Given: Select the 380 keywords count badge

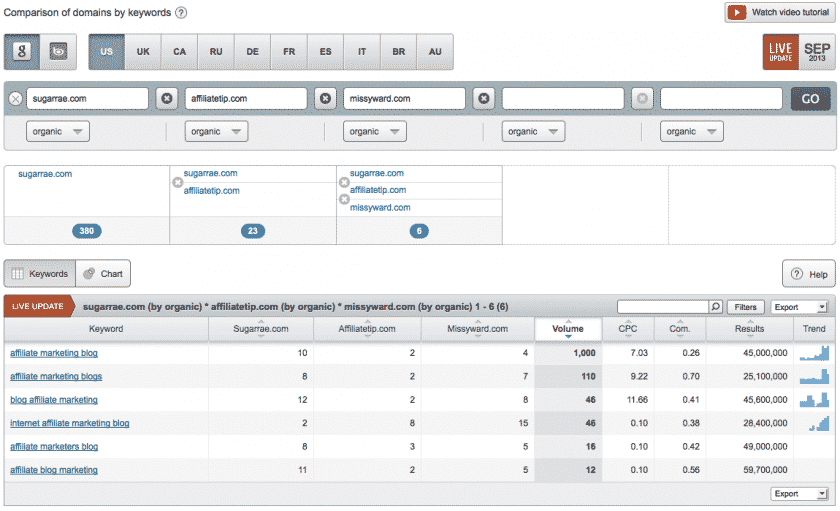Looking at the screenshot, I should tap(87, 231).
